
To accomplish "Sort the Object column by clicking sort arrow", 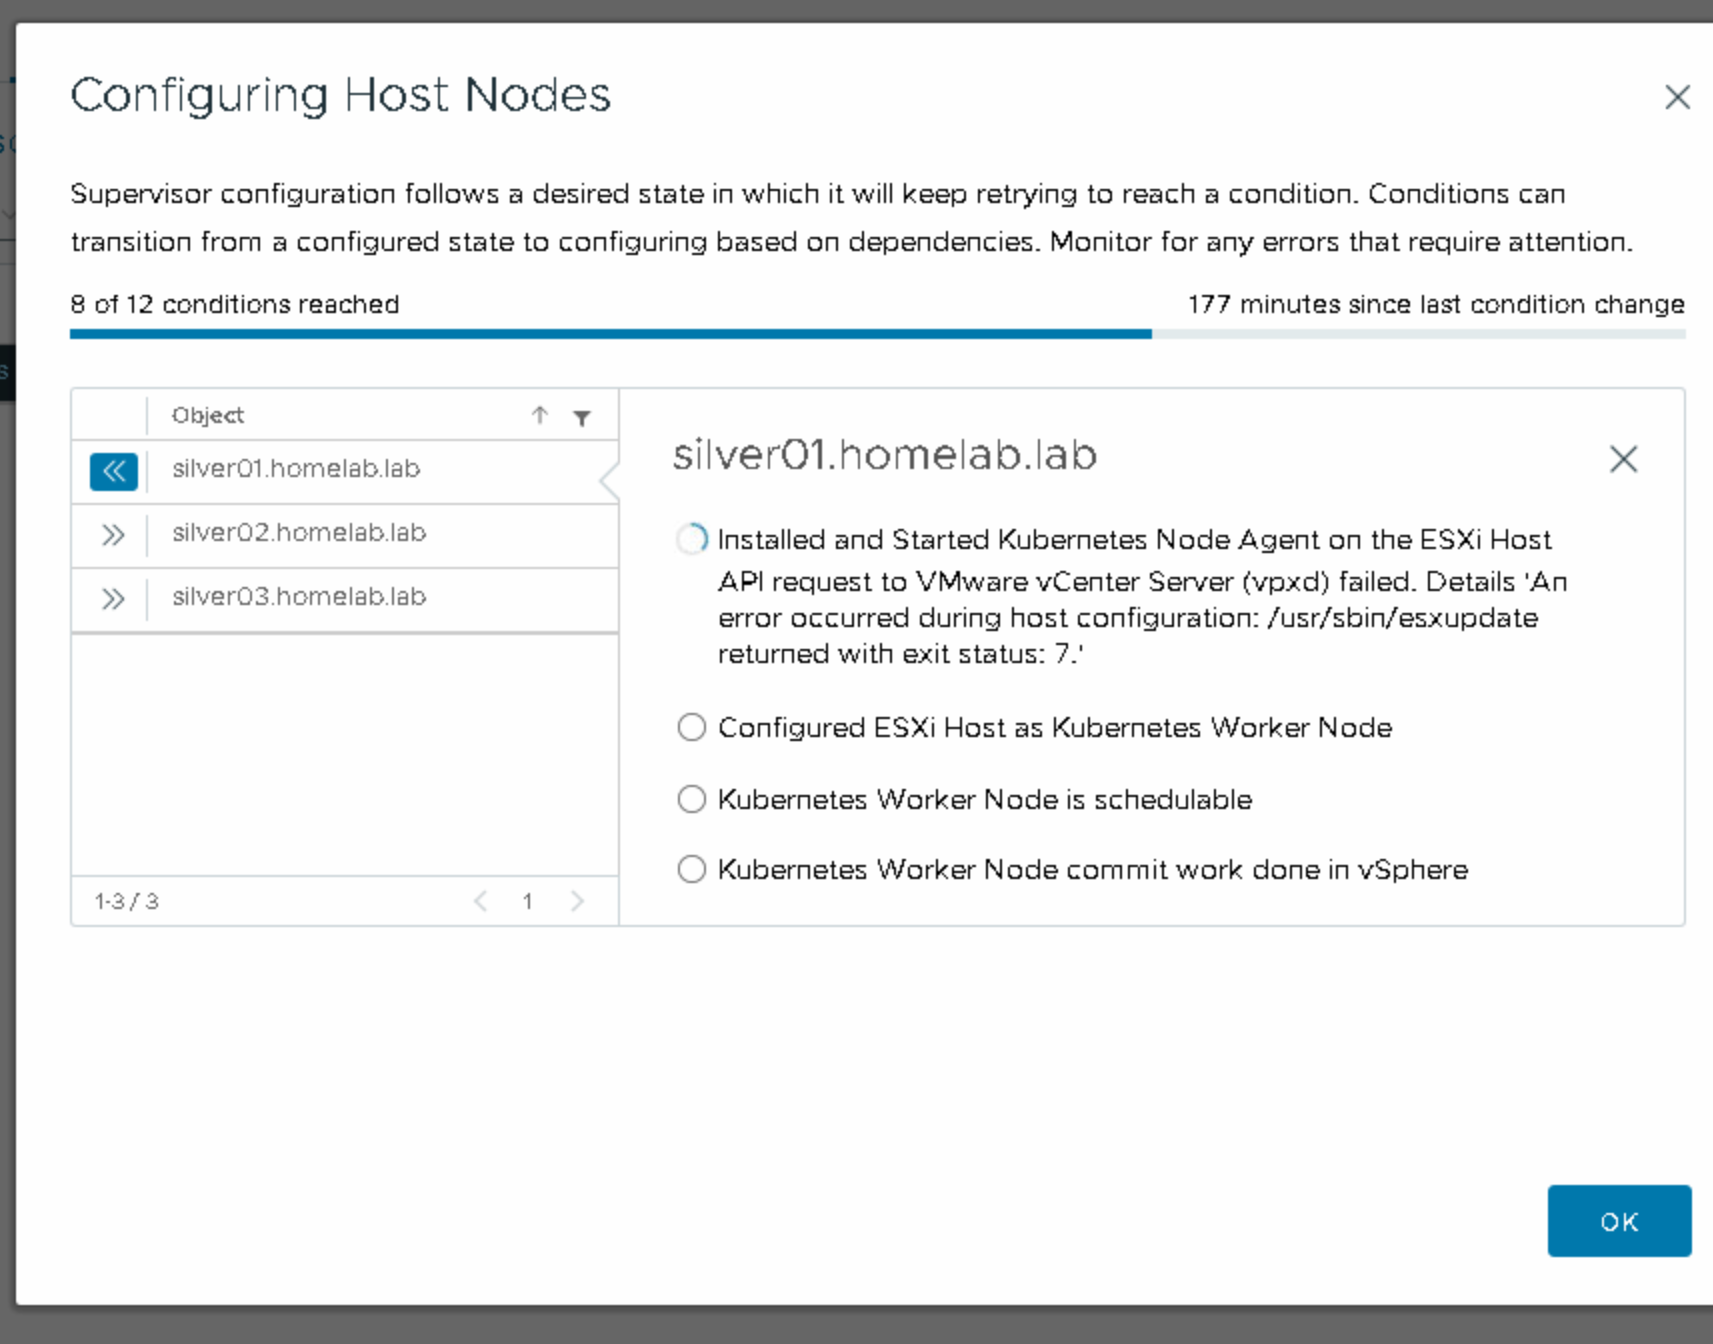I will click(540, 416).
